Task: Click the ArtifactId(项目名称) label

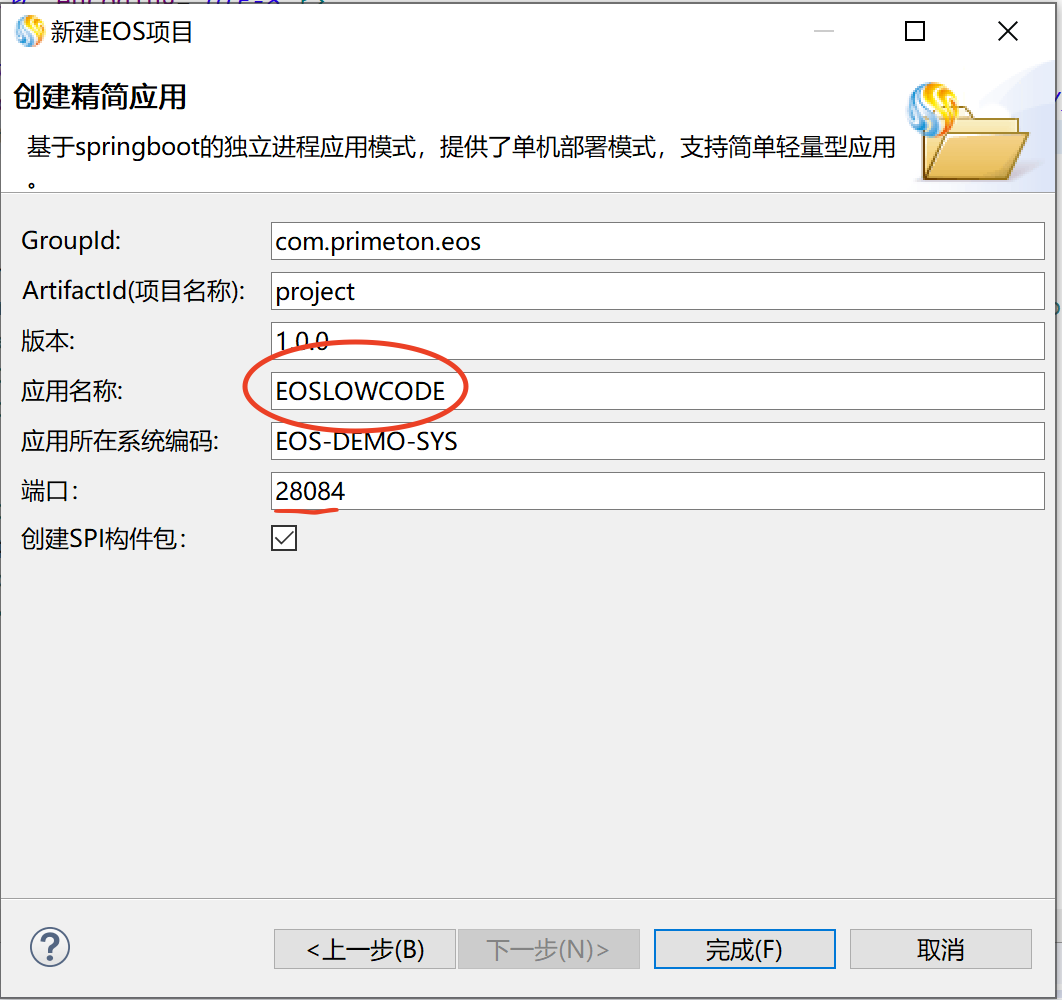Action: [x=134, y=292]
